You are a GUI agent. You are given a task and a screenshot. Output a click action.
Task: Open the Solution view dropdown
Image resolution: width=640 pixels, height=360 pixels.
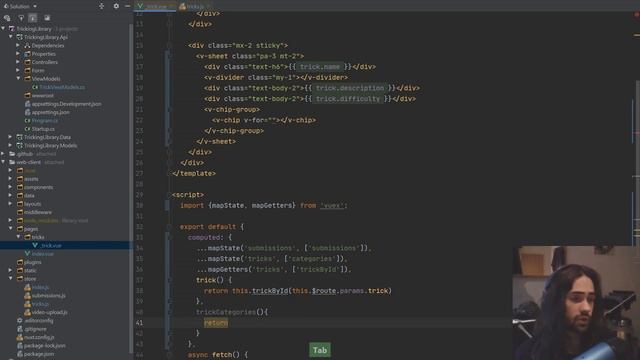[x=20, y=6]
